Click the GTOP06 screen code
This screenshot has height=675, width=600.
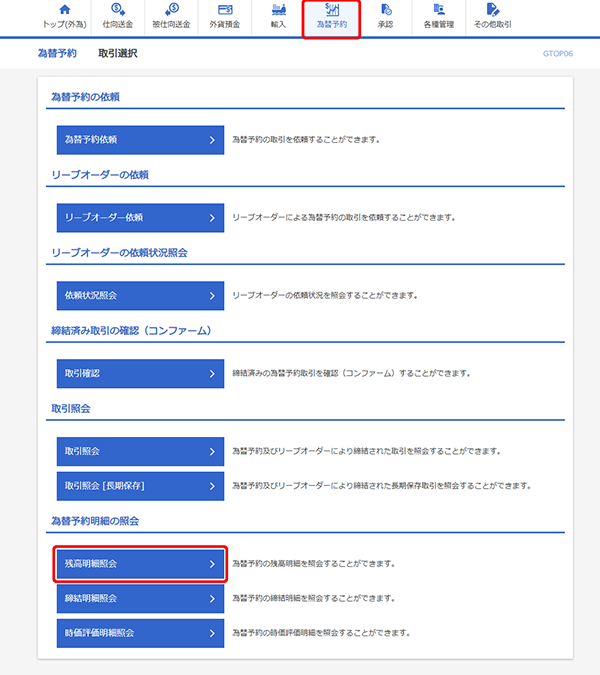(558, 54)
